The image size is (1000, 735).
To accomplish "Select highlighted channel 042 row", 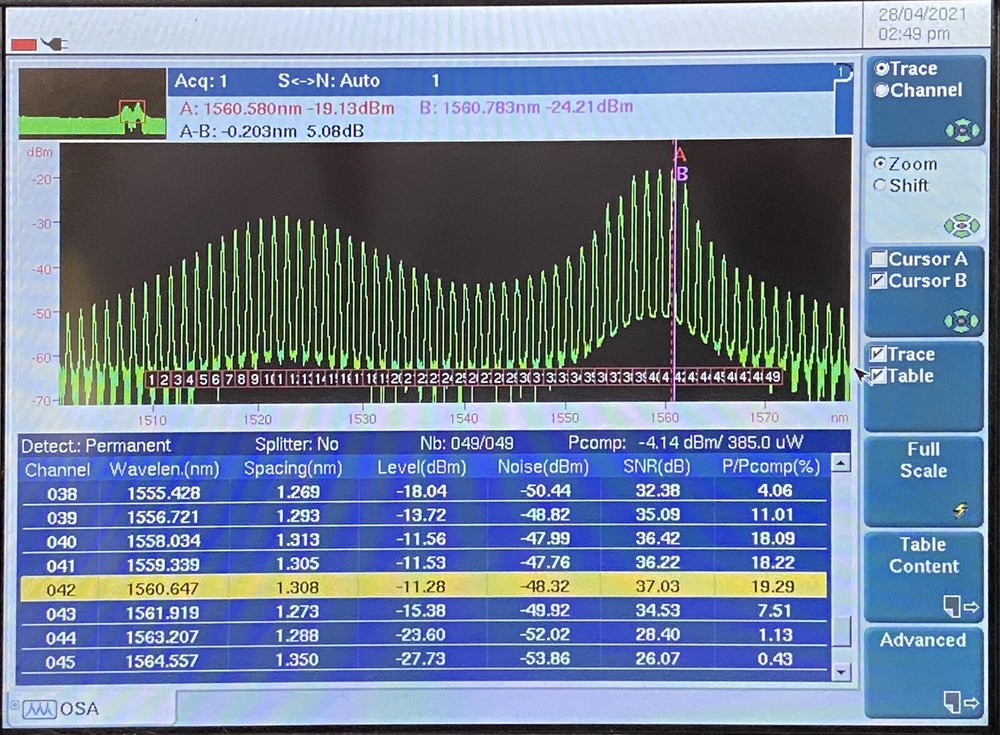I will (424, 588).
